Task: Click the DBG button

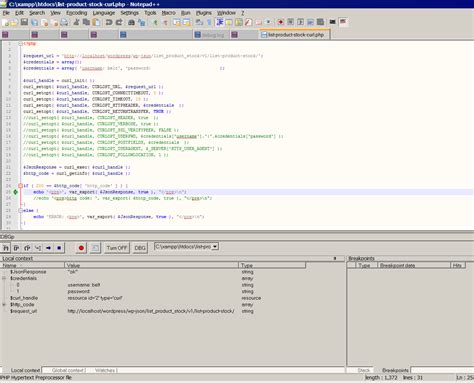Action: click(x=140, y=248)
